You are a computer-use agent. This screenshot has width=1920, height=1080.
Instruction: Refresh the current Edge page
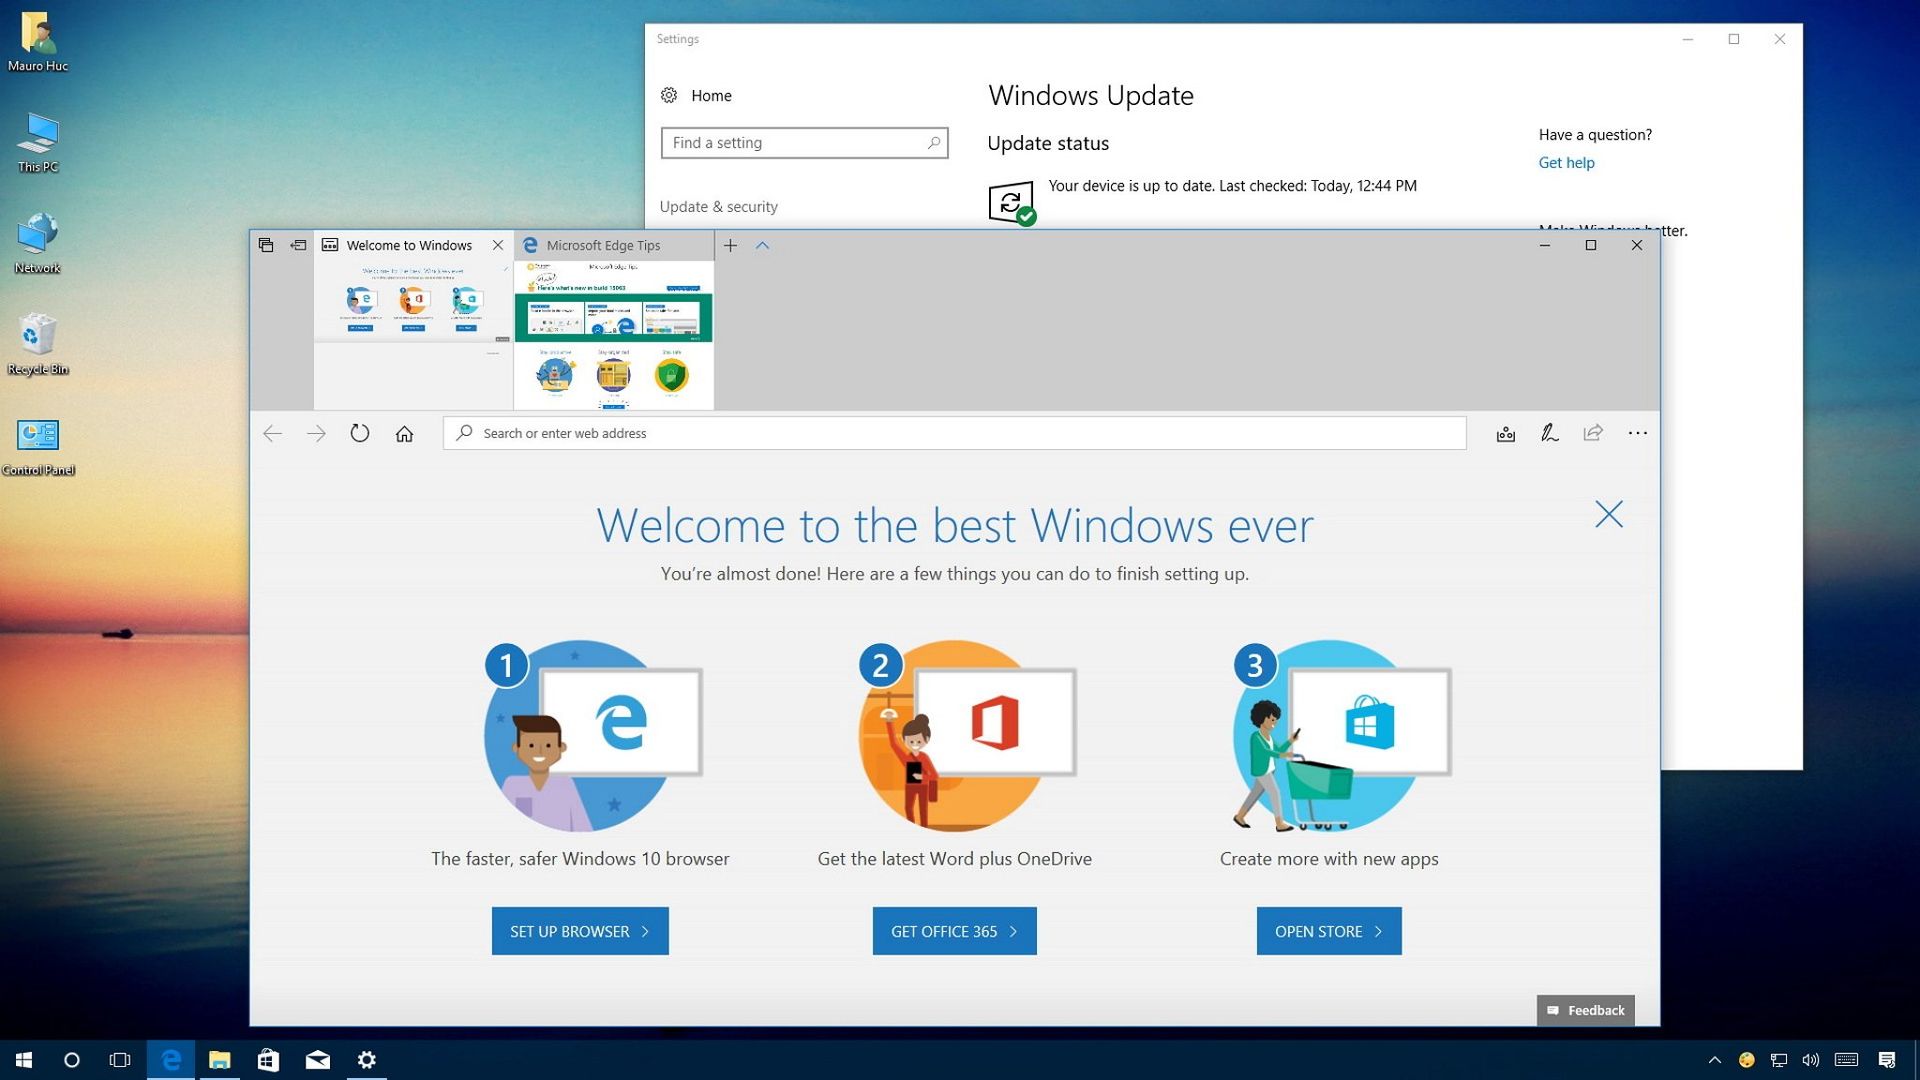pyautogui.click(x=360, y=433)
